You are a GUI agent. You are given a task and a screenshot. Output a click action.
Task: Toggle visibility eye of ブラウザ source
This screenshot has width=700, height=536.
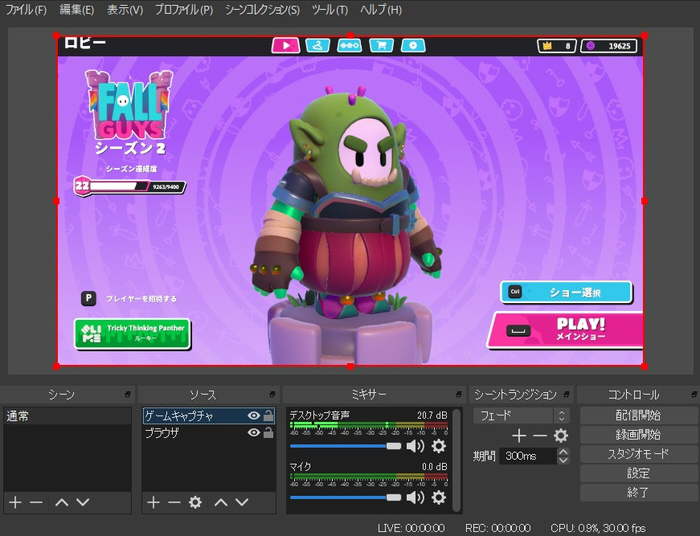254,432
